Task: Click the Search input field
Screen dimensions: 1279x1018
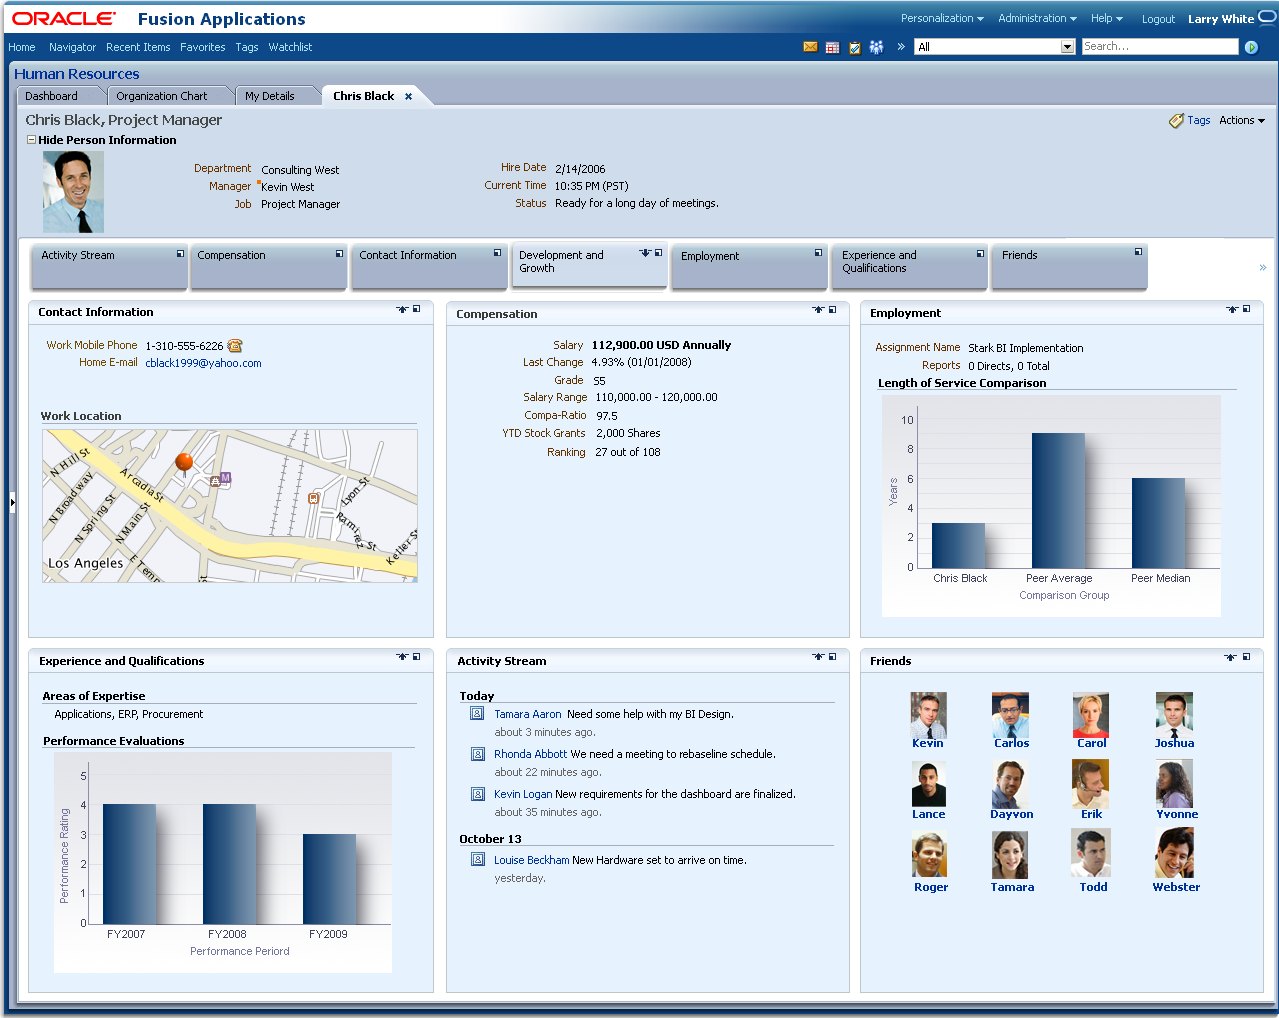Action: pyautogui.click(x=1159, y=47)
